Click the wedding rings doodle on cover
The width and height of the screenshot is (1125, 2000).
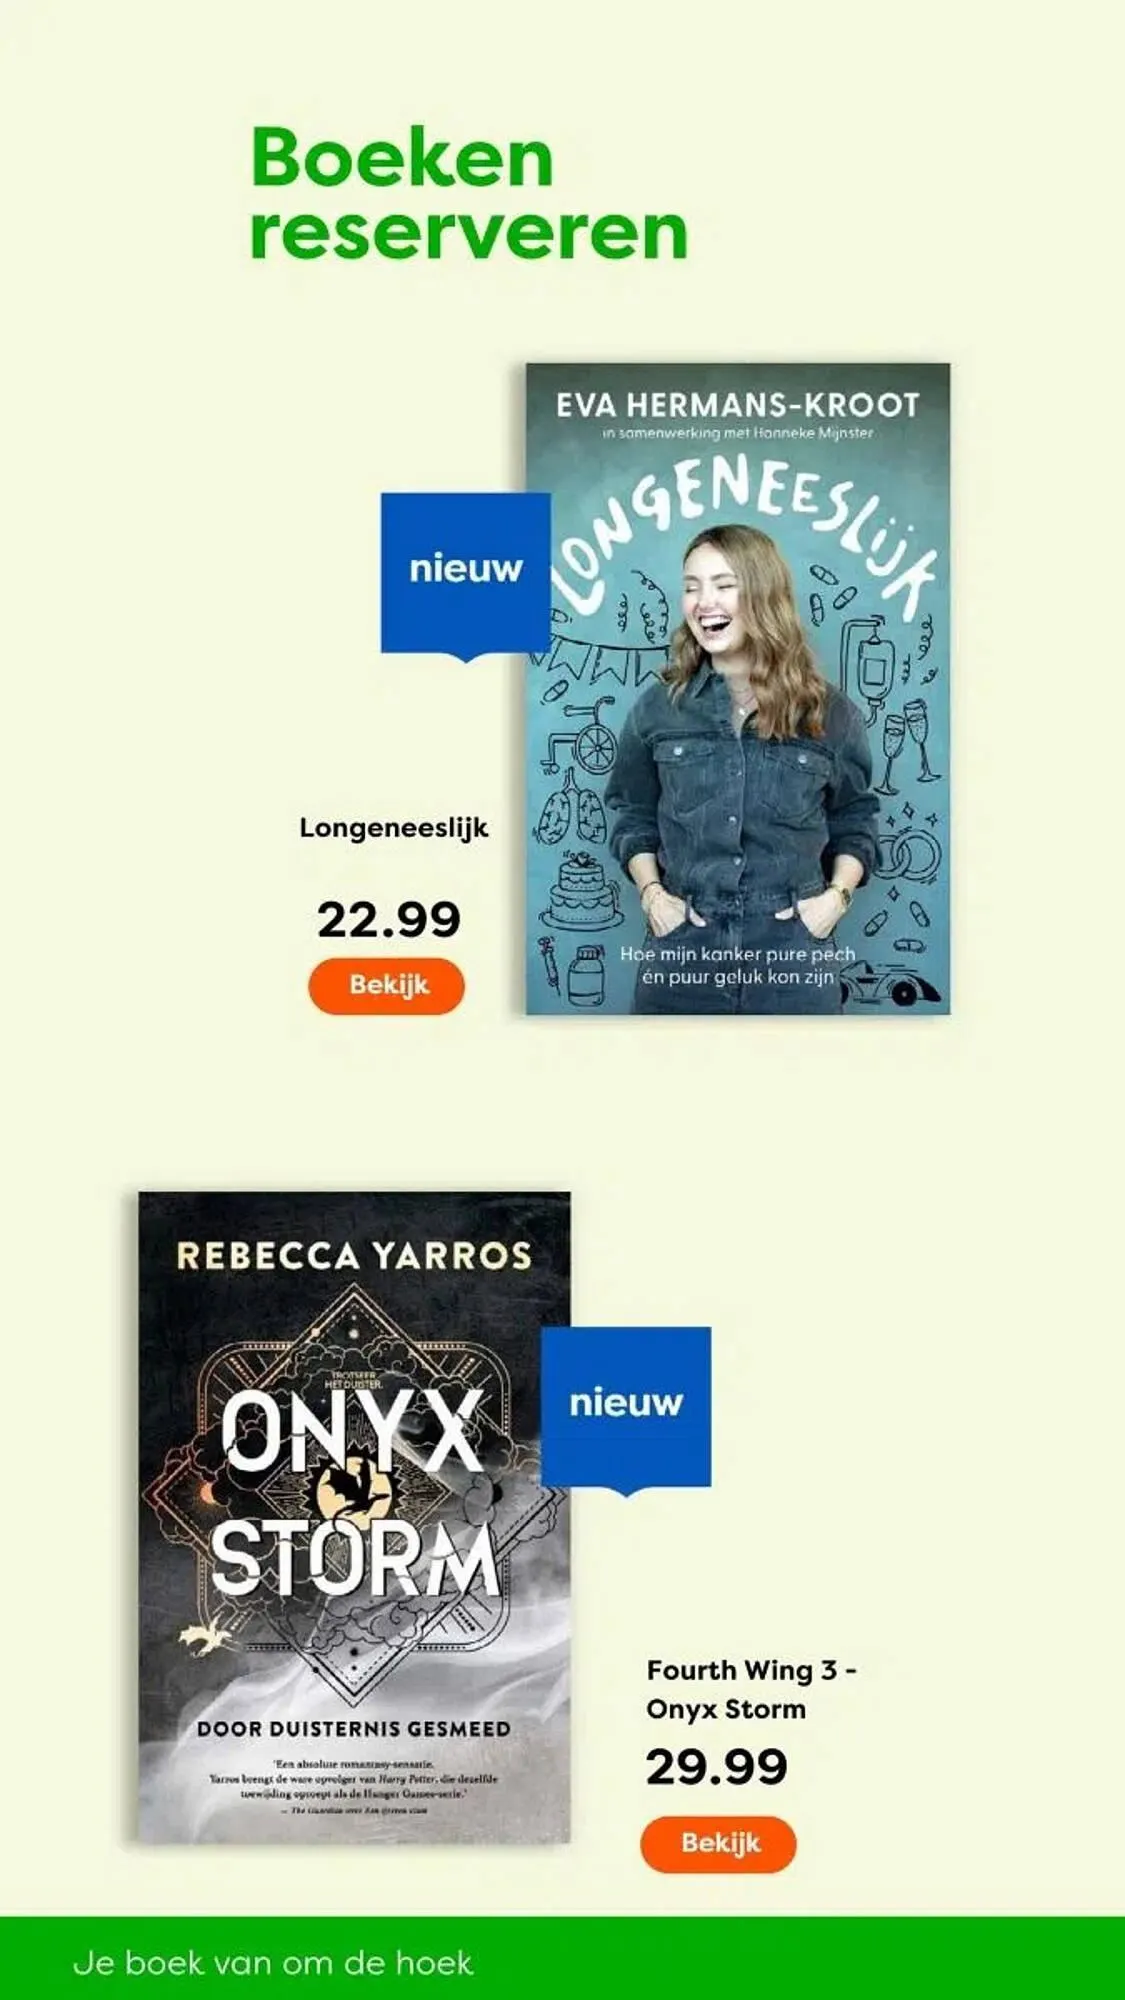(x=910, y=851)
